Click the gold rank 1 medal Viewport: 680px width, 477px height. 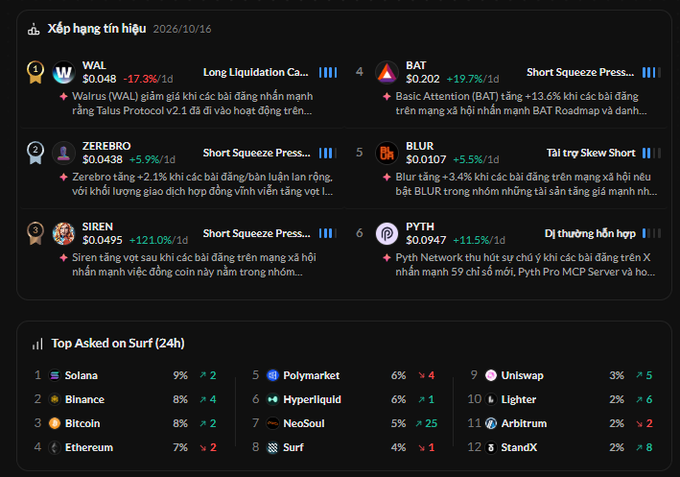click(35, 72)
